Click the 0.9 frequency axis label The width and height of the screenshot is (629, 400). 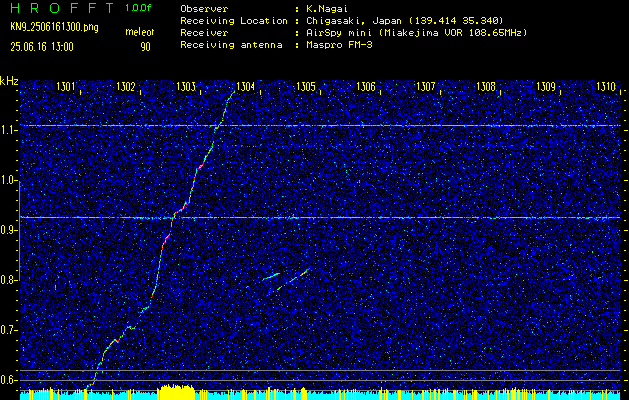6,230
